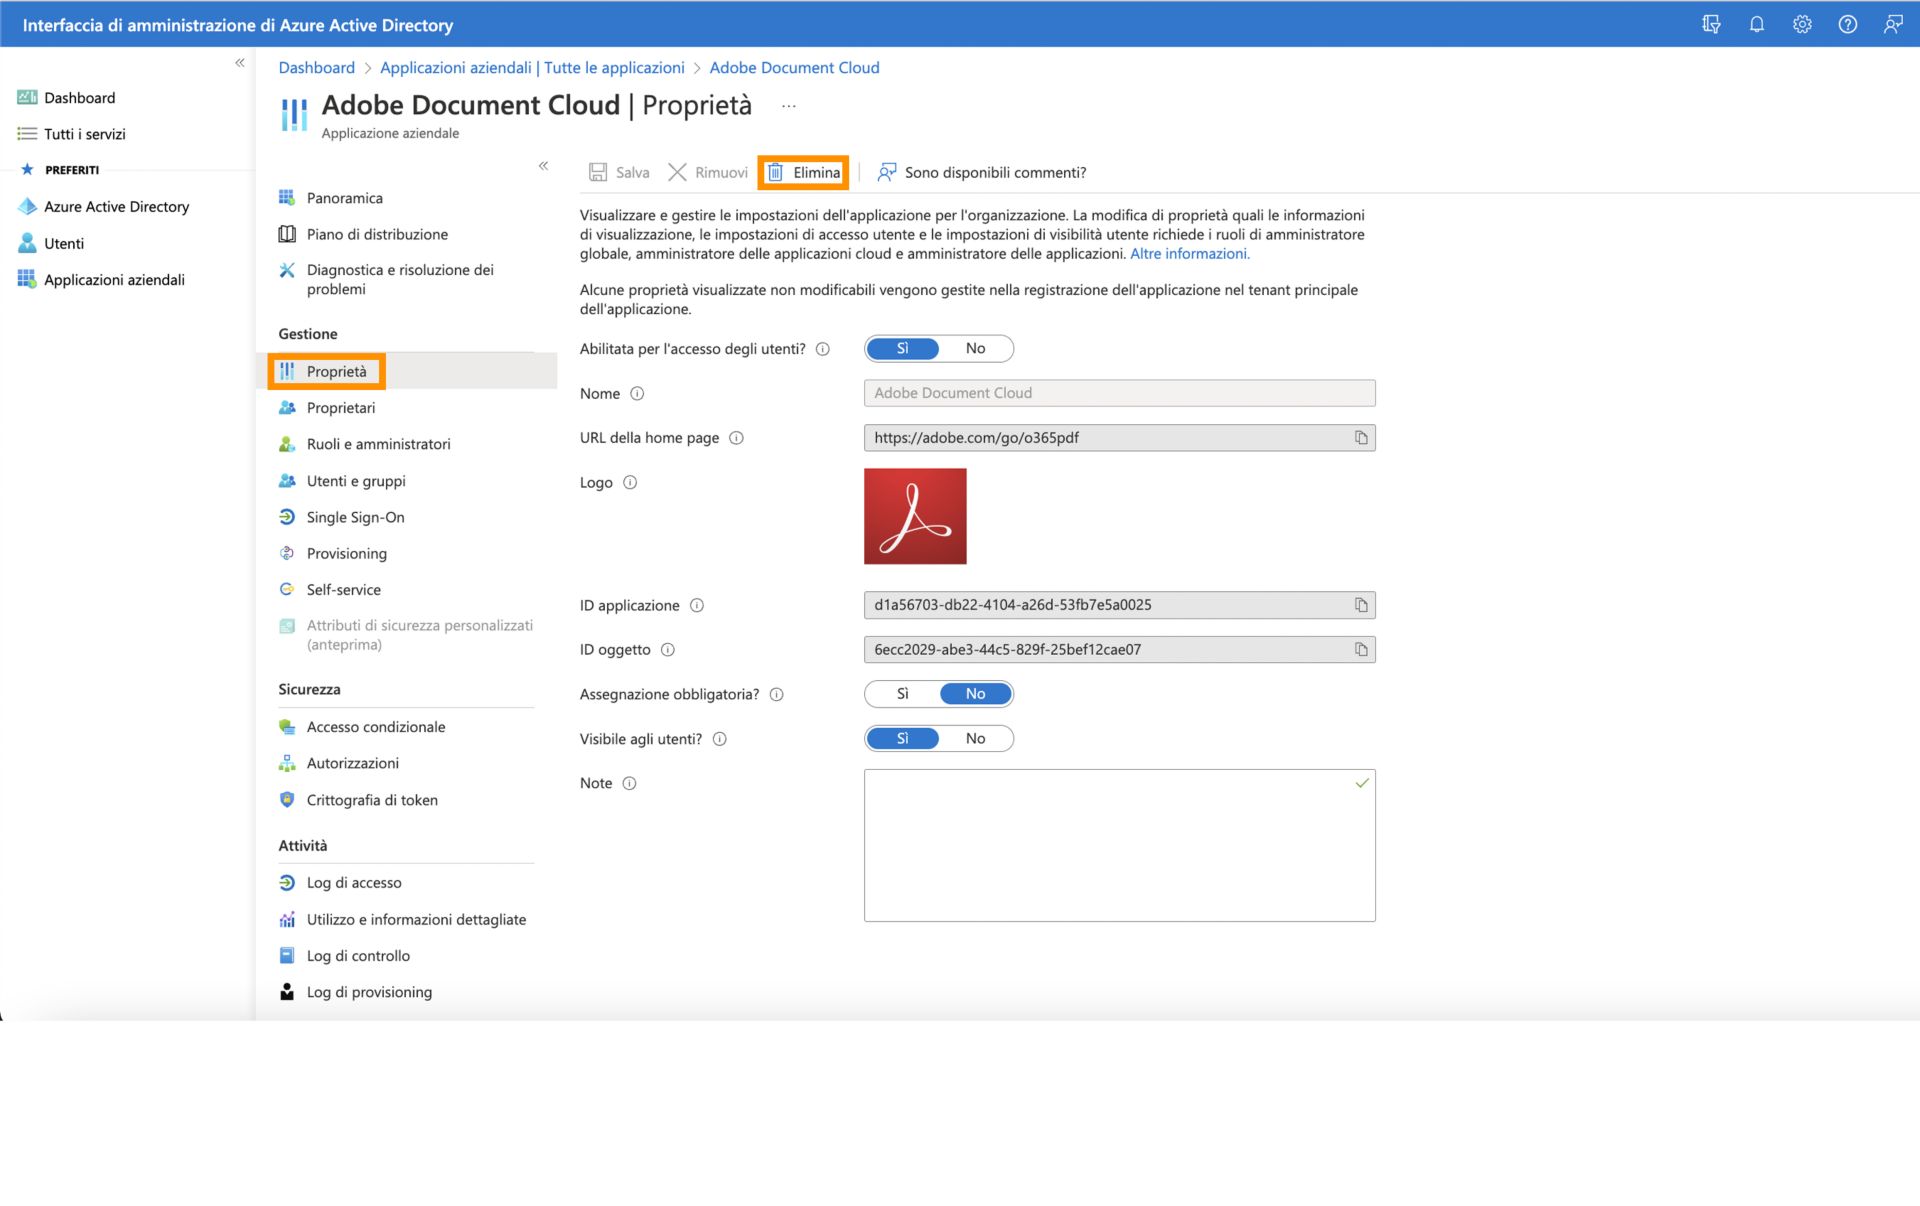The height and width of the screenshot is (1206, 1920).
Task: Open Accesso condizionale under Sicurezza
Action: 375,727
